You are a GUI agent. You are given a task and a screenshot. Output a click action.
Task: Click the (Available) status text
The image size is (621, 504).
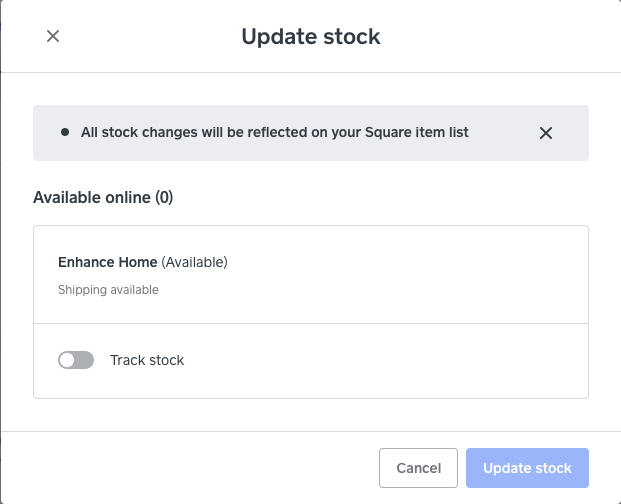pos(195,262)
